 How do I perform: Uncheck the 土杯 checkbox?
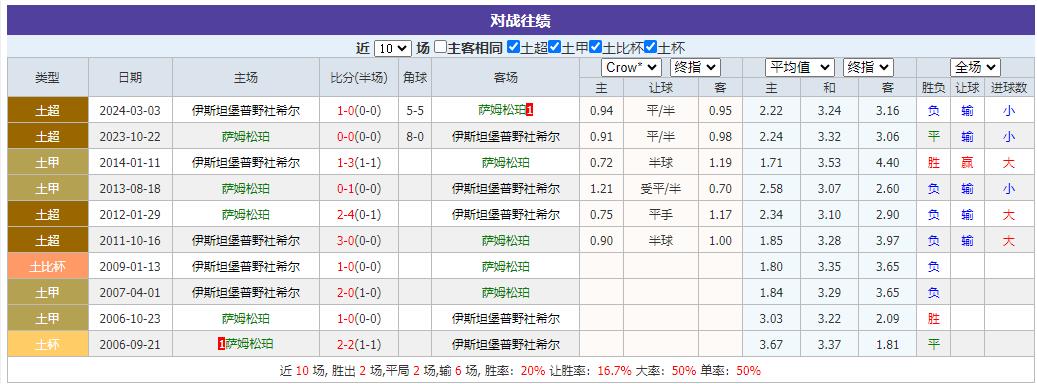pyautogui.click(x=650, y=48)
